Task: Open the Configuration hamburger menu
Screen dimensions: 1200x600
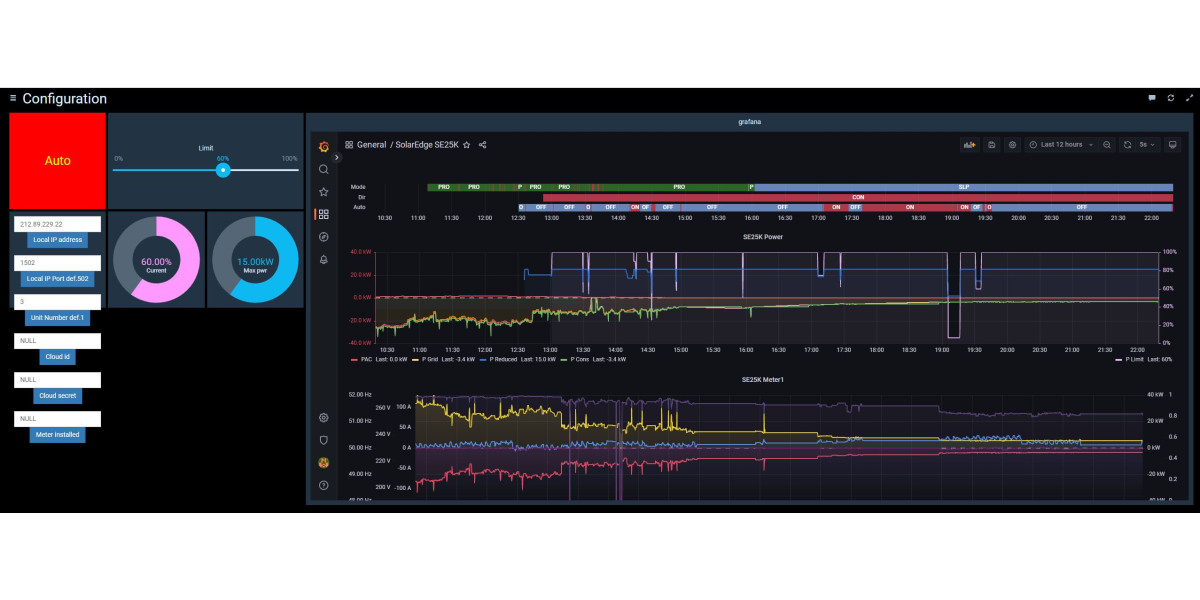Action: click(13, 98)
